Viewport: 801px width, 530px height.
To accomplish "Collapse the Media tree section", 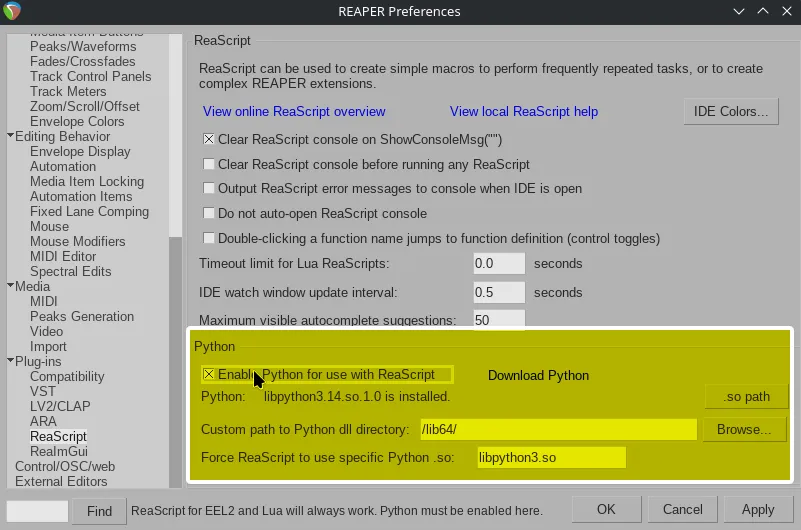I will point(10,286).
